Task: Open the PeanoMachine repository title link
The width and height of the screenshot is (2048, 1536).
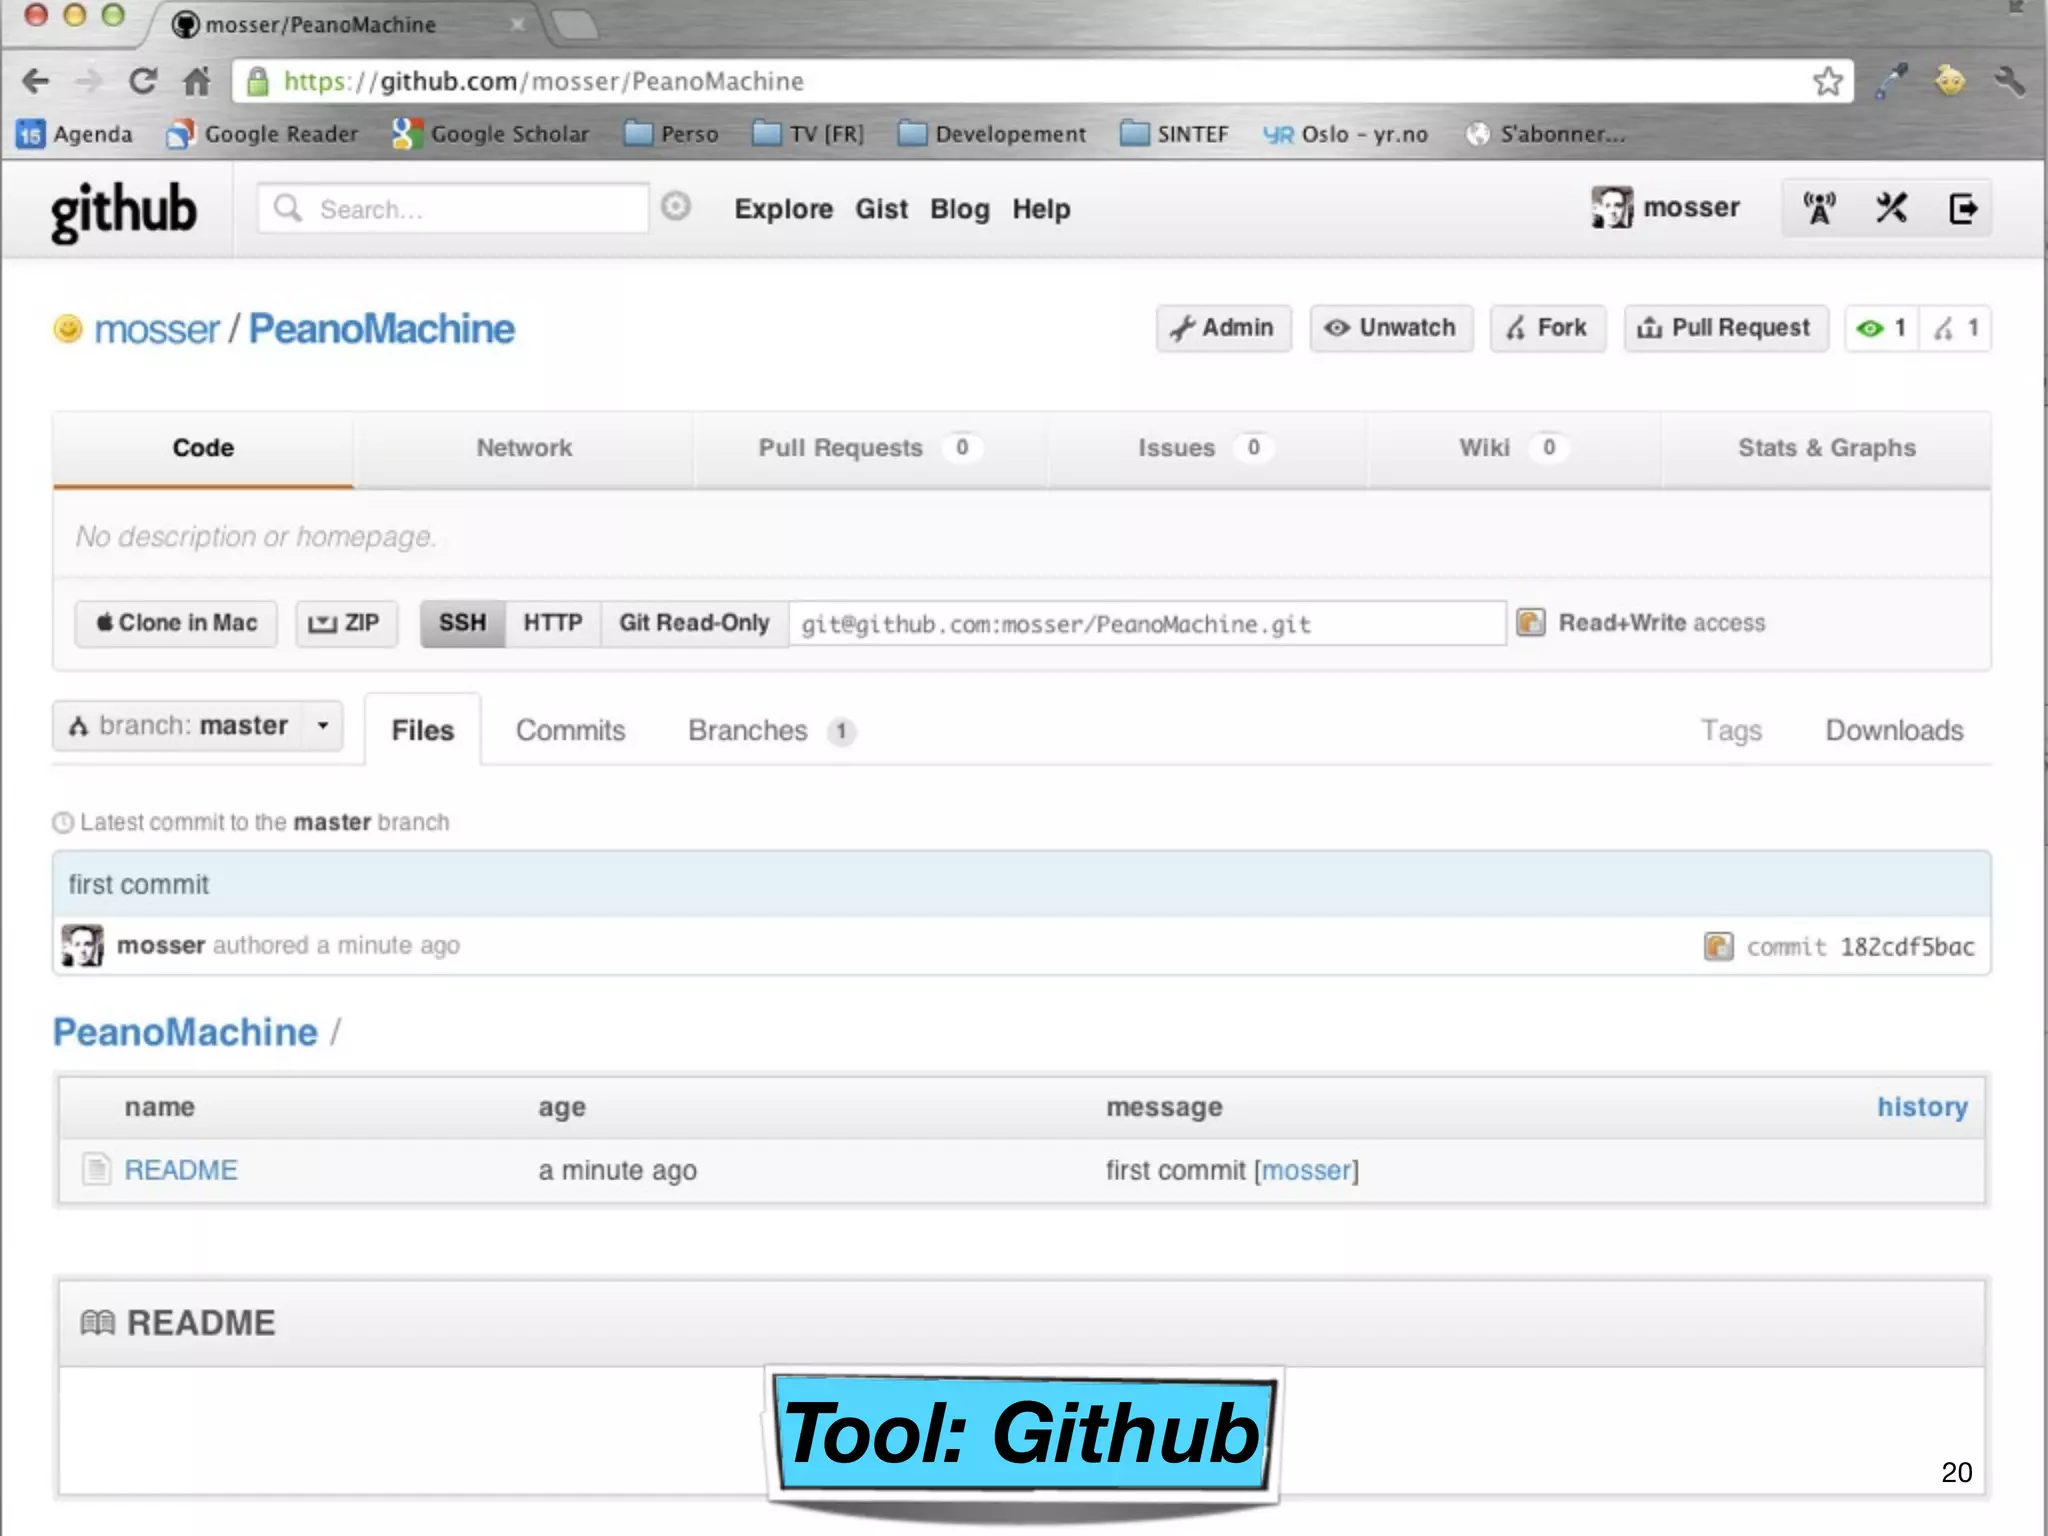Action: pyautogui.click(x=381, y=329)
